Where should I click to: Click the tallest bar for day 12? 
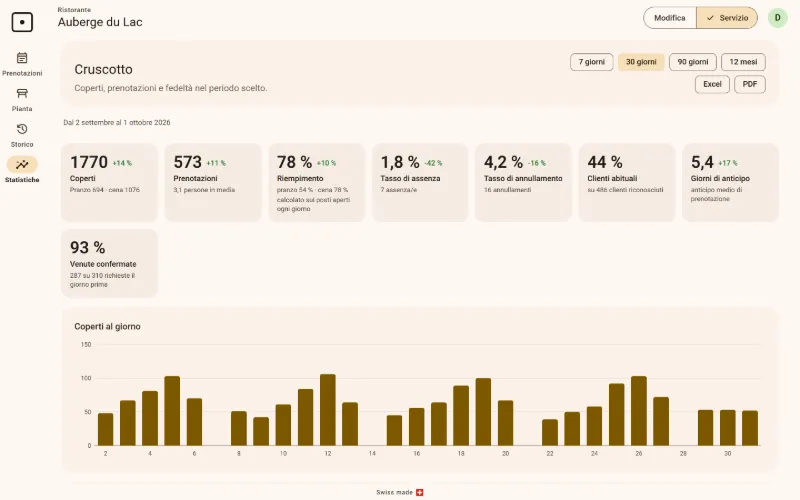[x=328, y=410]
